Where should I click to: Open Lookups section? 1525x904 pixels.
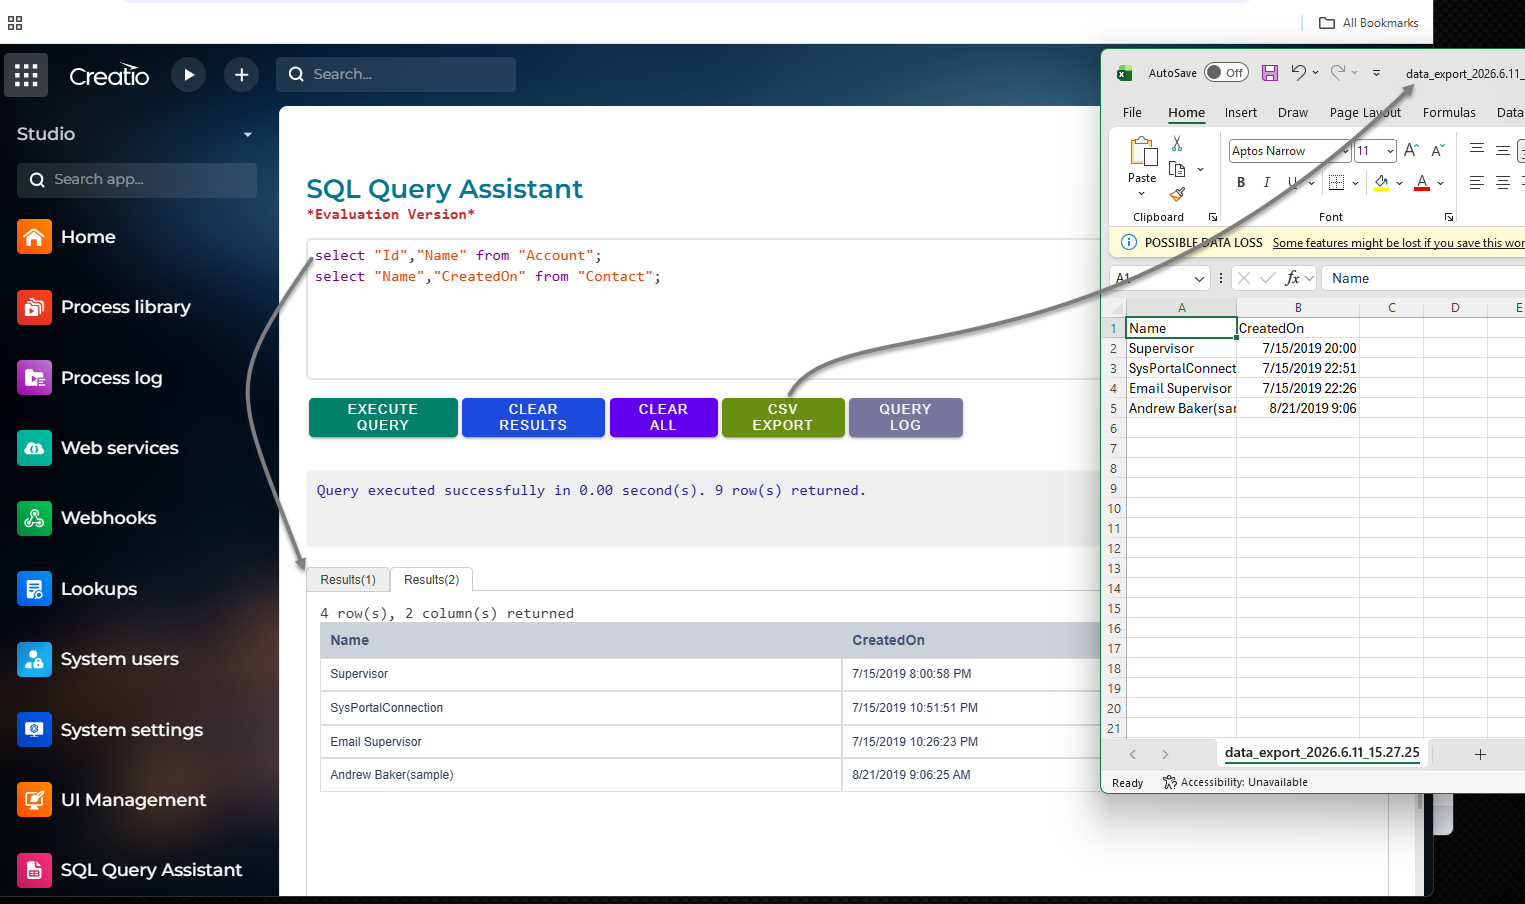pyautogui.click(x=77, y=589)
